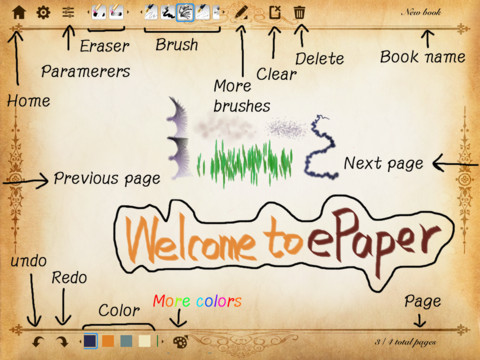Select the leftmost fountain pen brush

(151, 13)
